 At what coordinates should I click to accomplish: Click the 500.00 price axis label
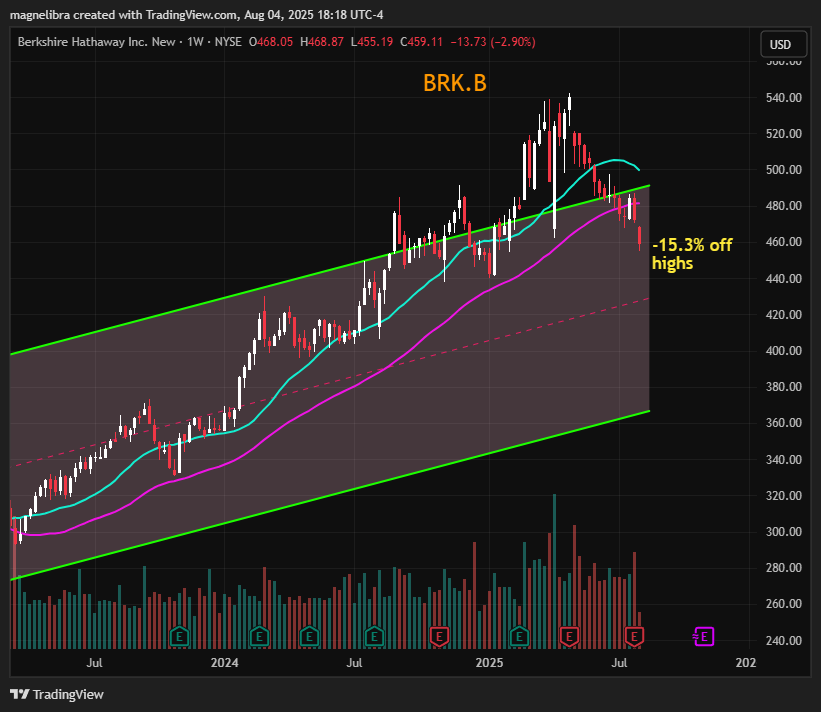[783, 170]
